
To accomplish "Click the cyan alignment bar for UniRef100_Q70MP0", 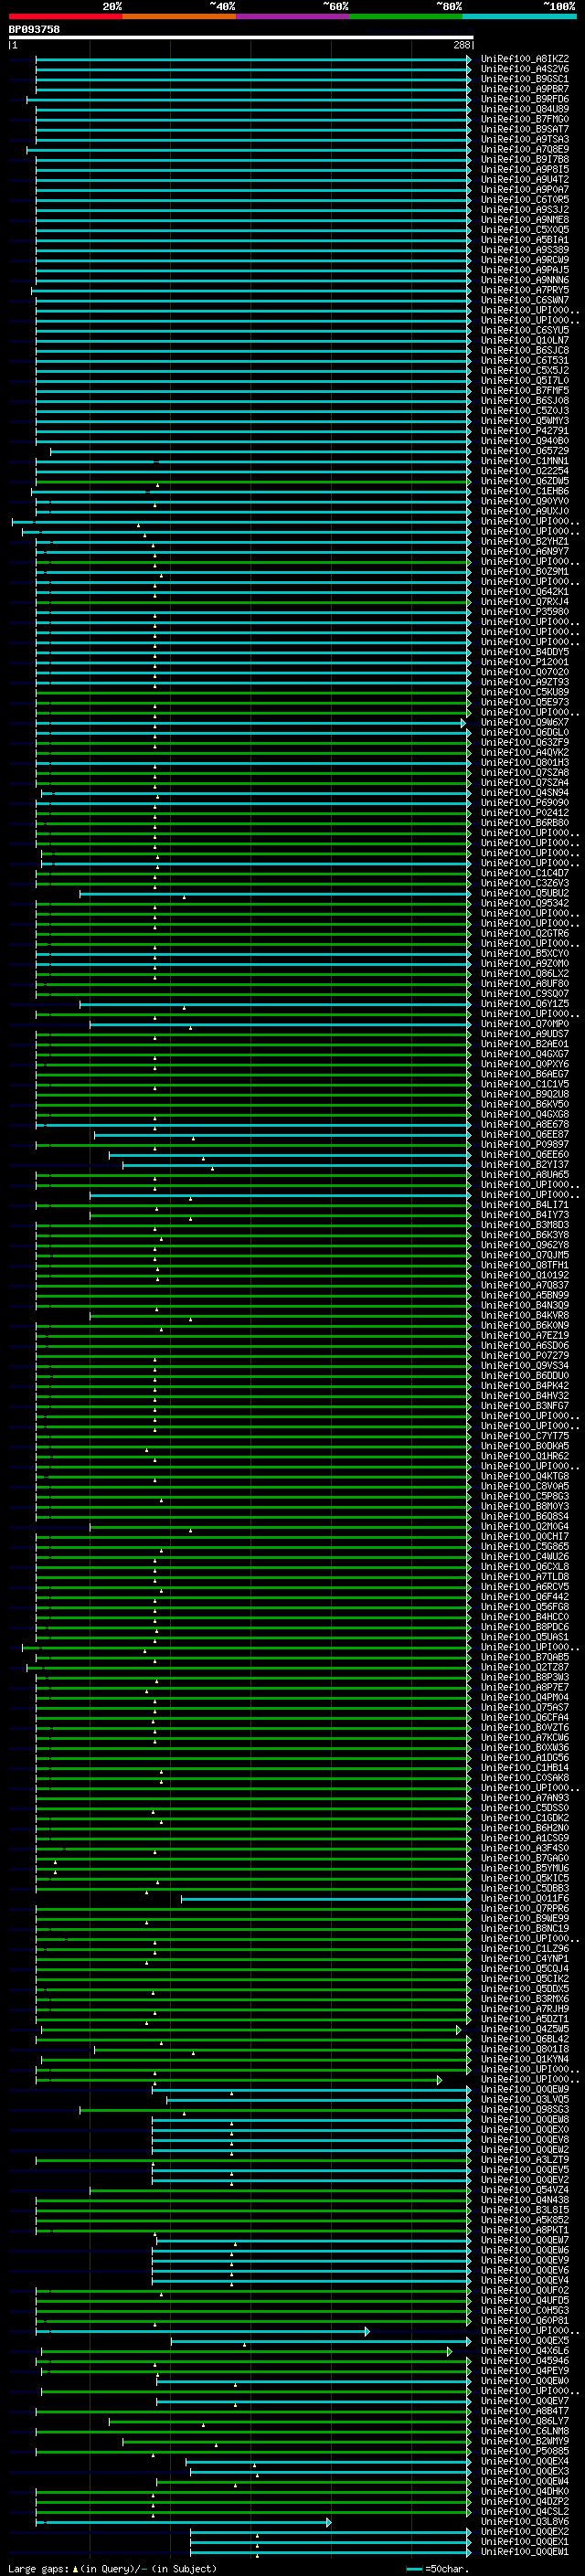I will tap(280, 1024).
